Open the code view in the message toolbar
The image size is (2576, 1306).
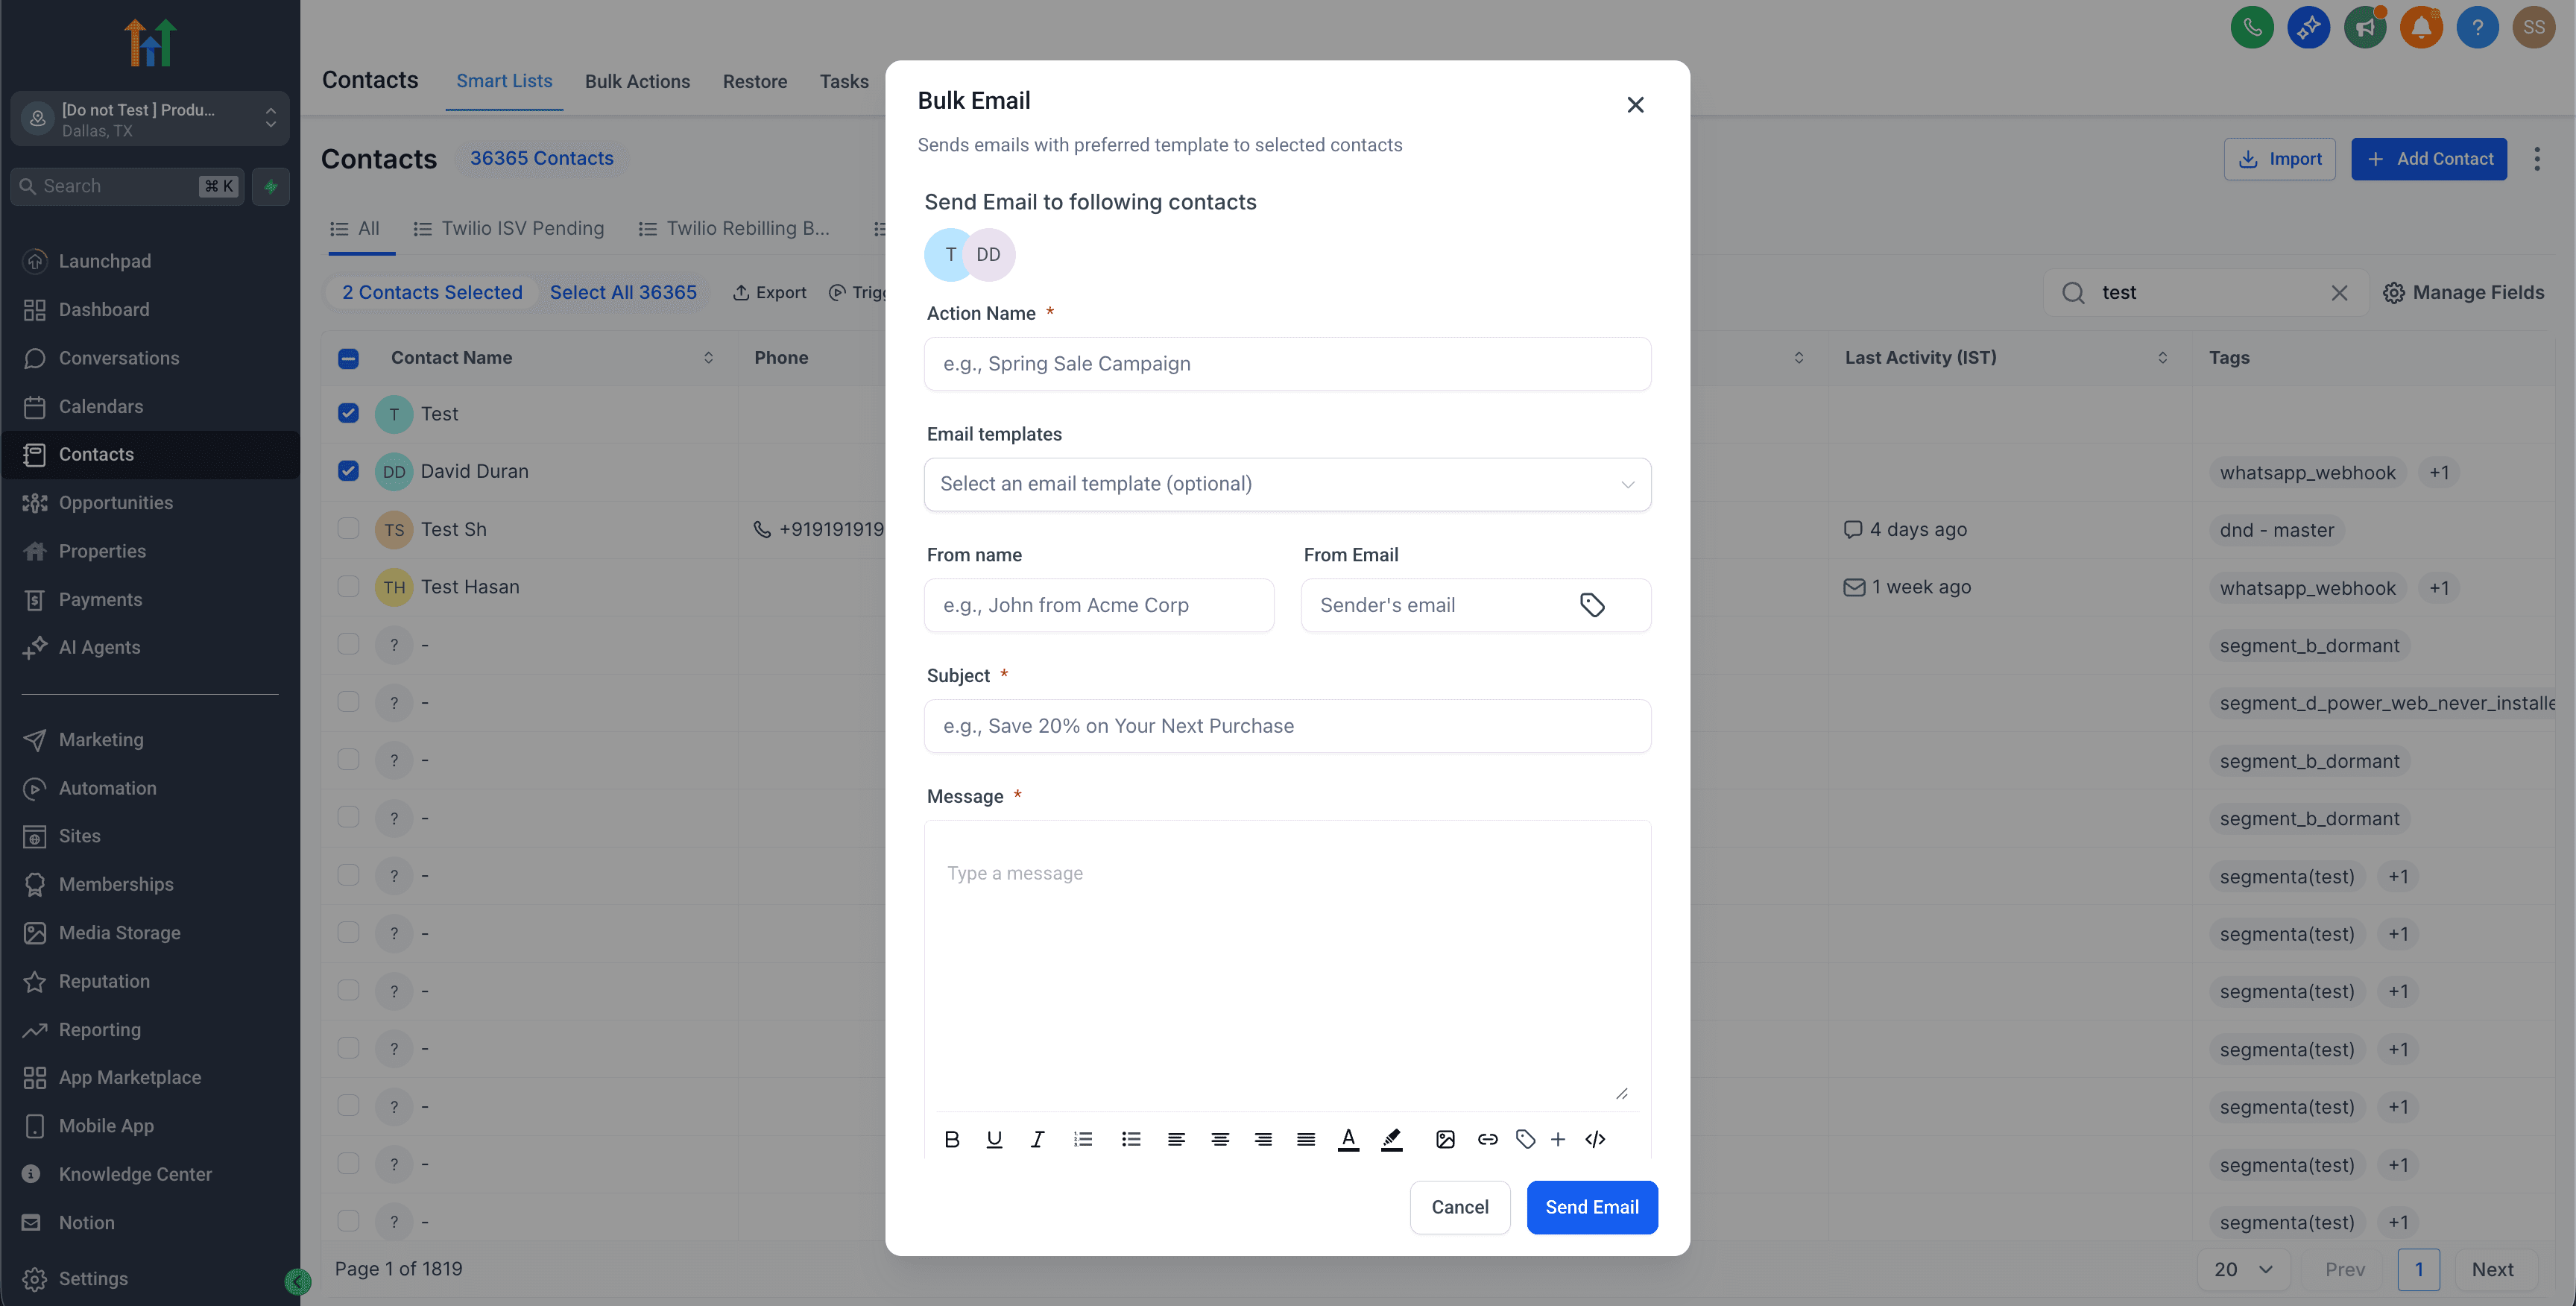pos(1595,1139)
